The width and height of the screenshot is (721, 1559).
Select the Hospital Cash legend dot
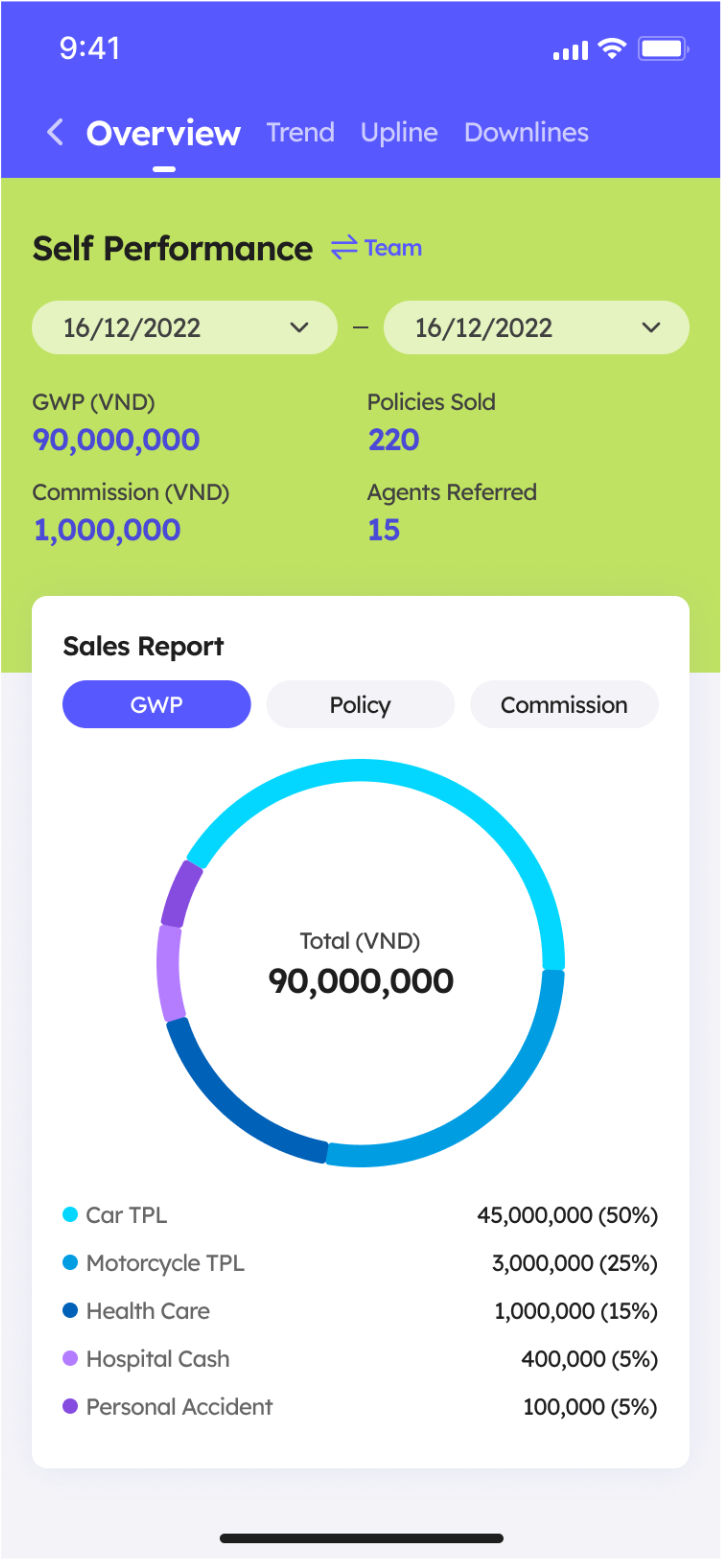coord(68,1358)
